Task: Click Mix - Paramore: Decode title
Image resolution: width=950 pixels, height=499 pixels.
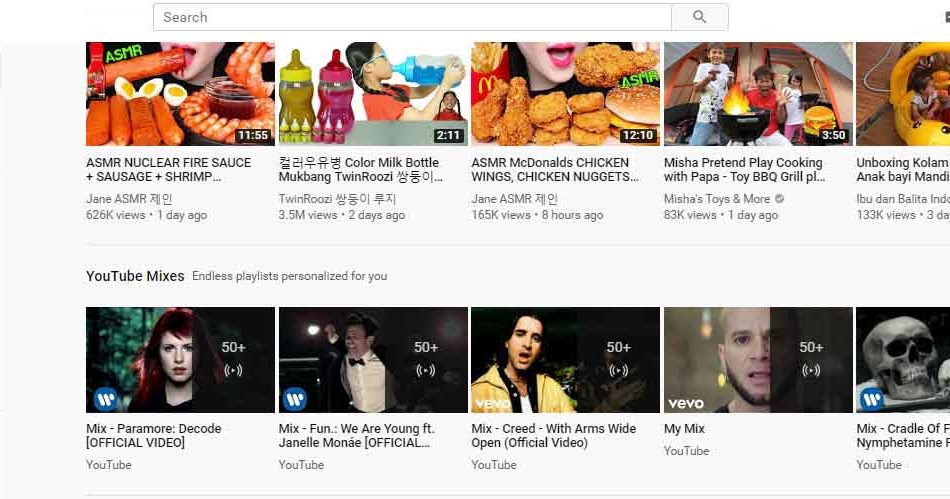Action: tap(153, 435)
